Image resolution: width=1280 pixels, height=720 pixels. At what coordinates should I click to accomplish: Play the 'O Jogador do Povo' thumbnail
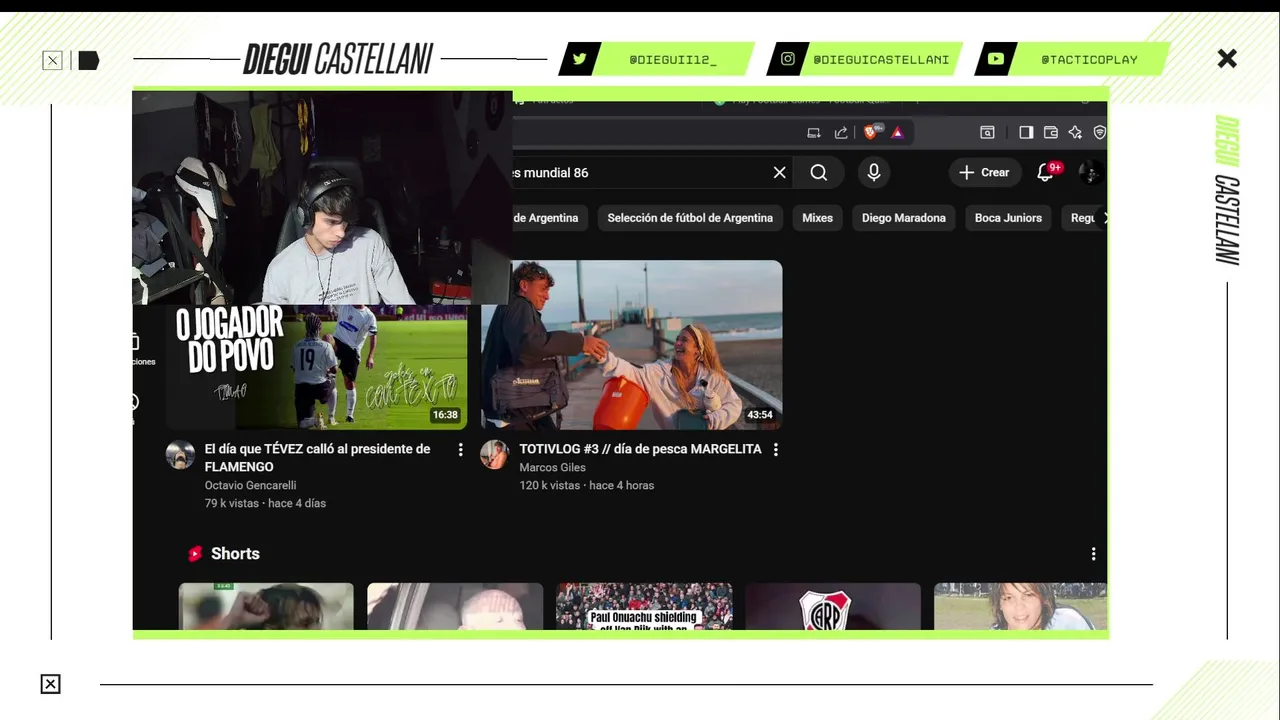pos(316,366)
